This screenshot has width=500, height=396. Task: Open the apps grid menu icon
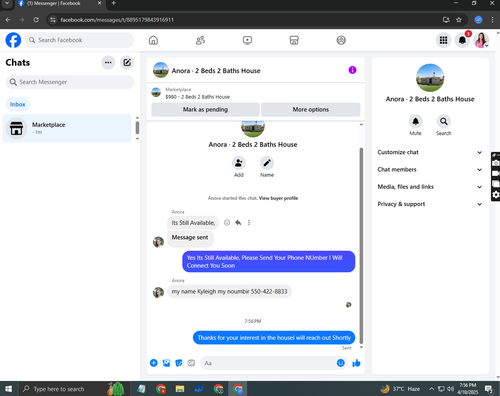click(x=443, y=40)
